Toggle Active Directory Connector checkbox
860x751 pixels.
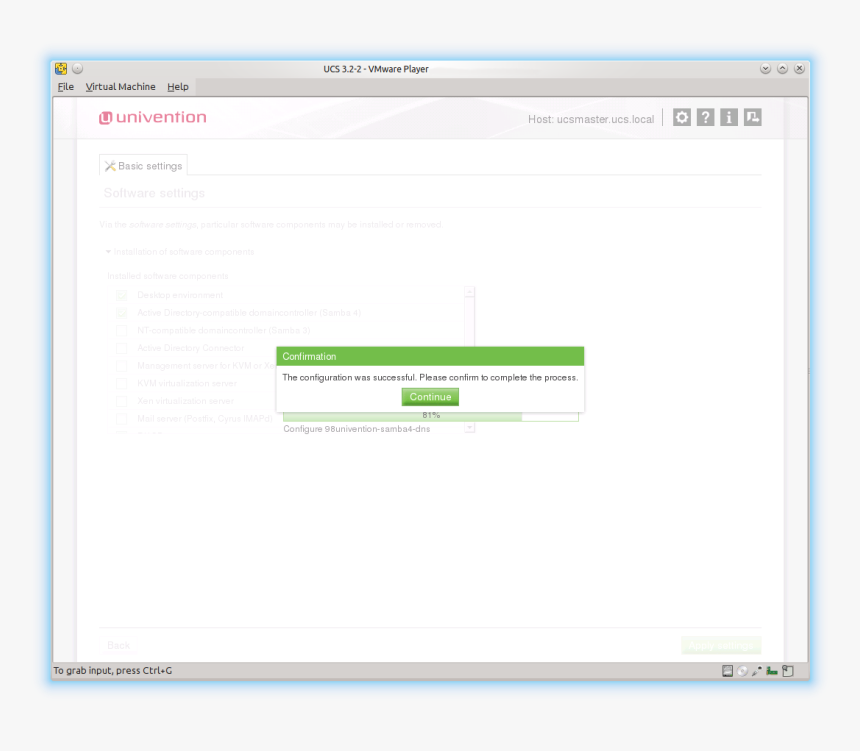tap(122, 348)
